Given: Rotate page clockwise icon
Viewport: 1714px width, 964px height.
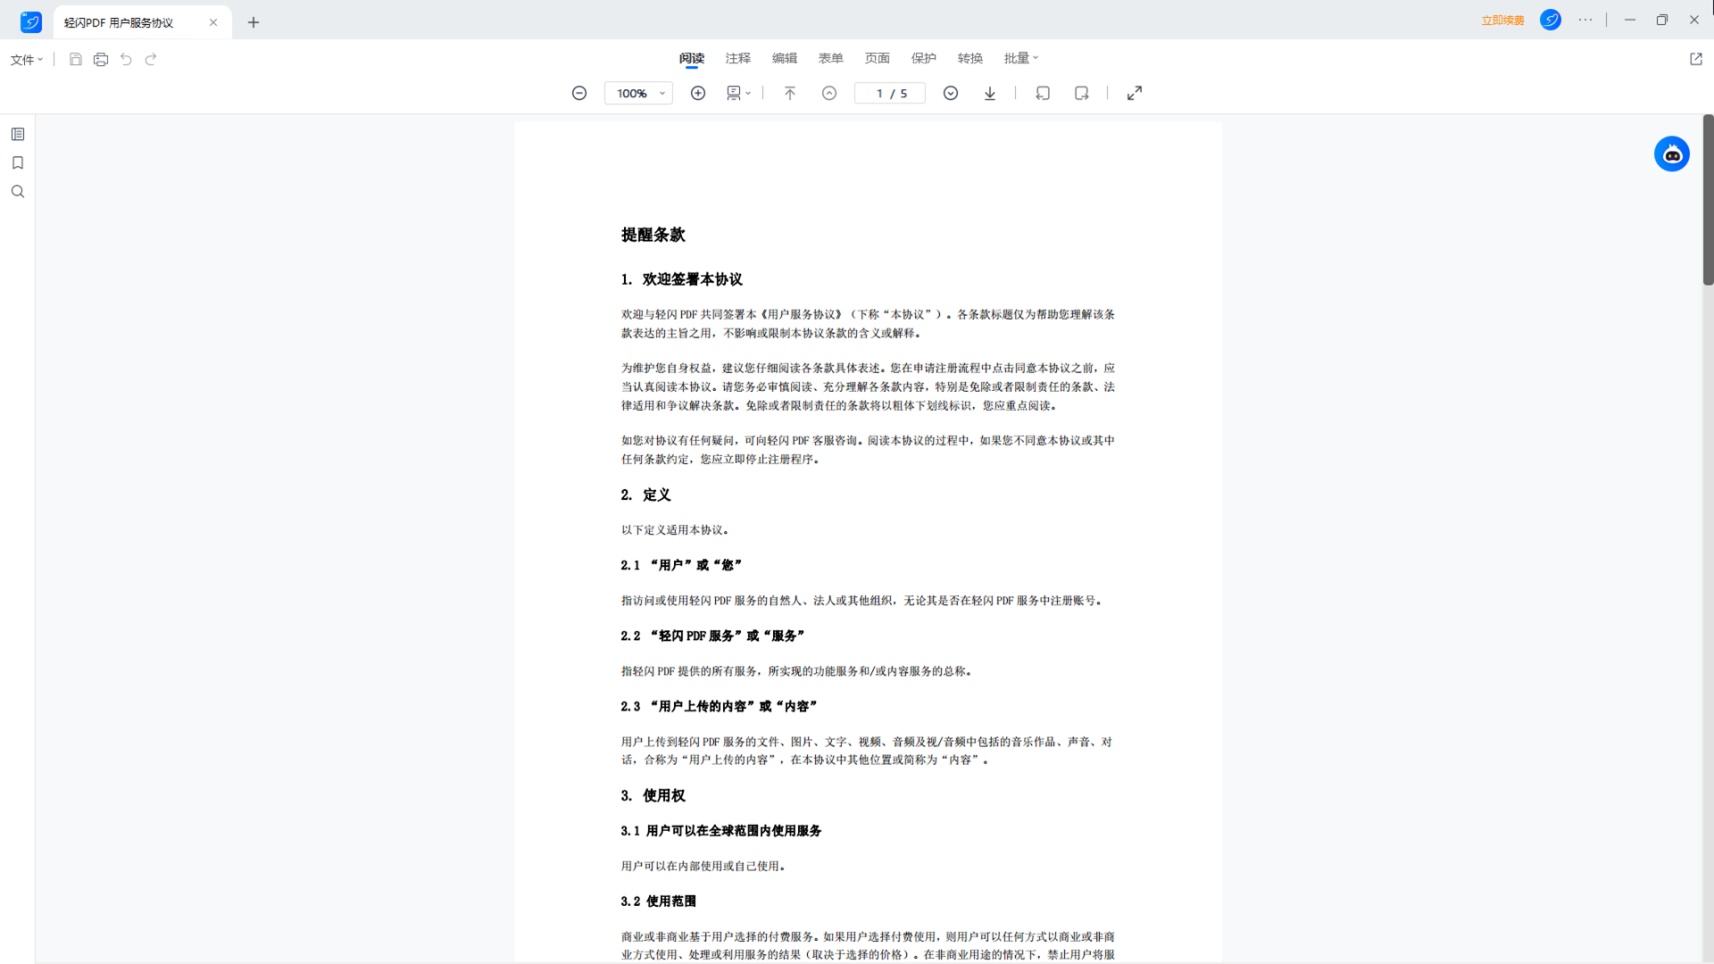Looking at the screenshot, I should 1082,93.
